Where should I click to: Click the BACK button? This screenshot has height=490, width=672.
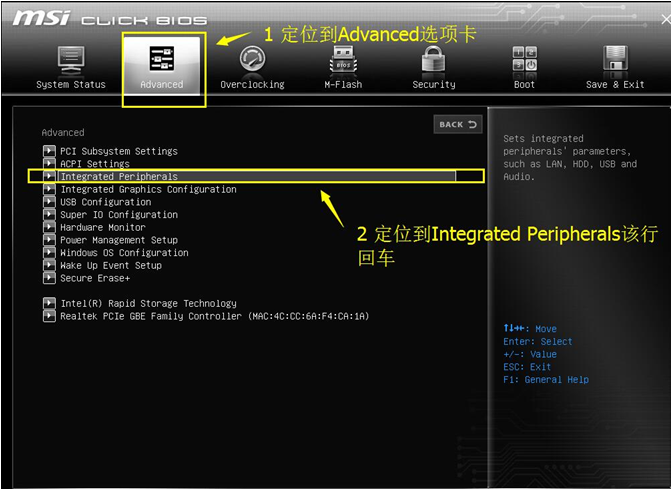pos(458,124)
